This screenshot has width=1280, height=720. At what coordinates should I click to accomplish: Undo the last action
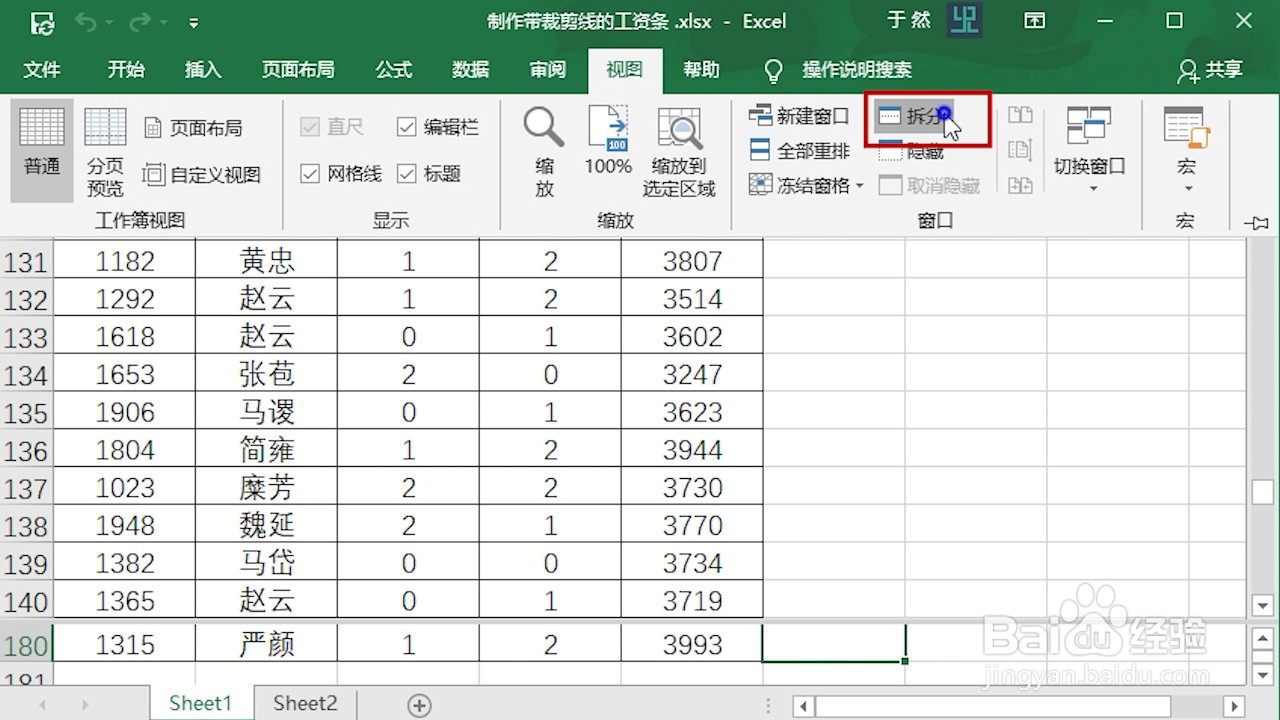click(86, 22)
